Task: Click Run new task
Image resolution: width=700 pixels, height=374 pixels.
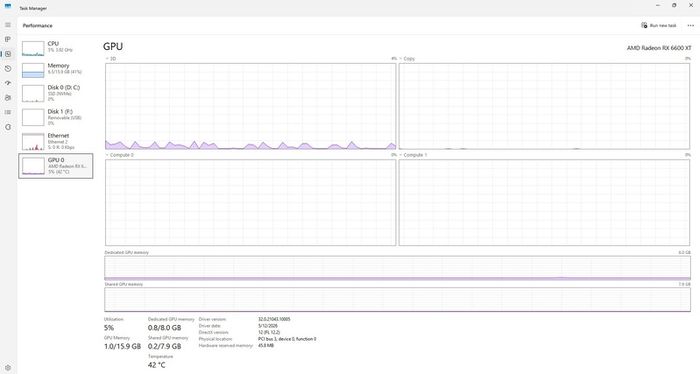Action: [659, 25]
